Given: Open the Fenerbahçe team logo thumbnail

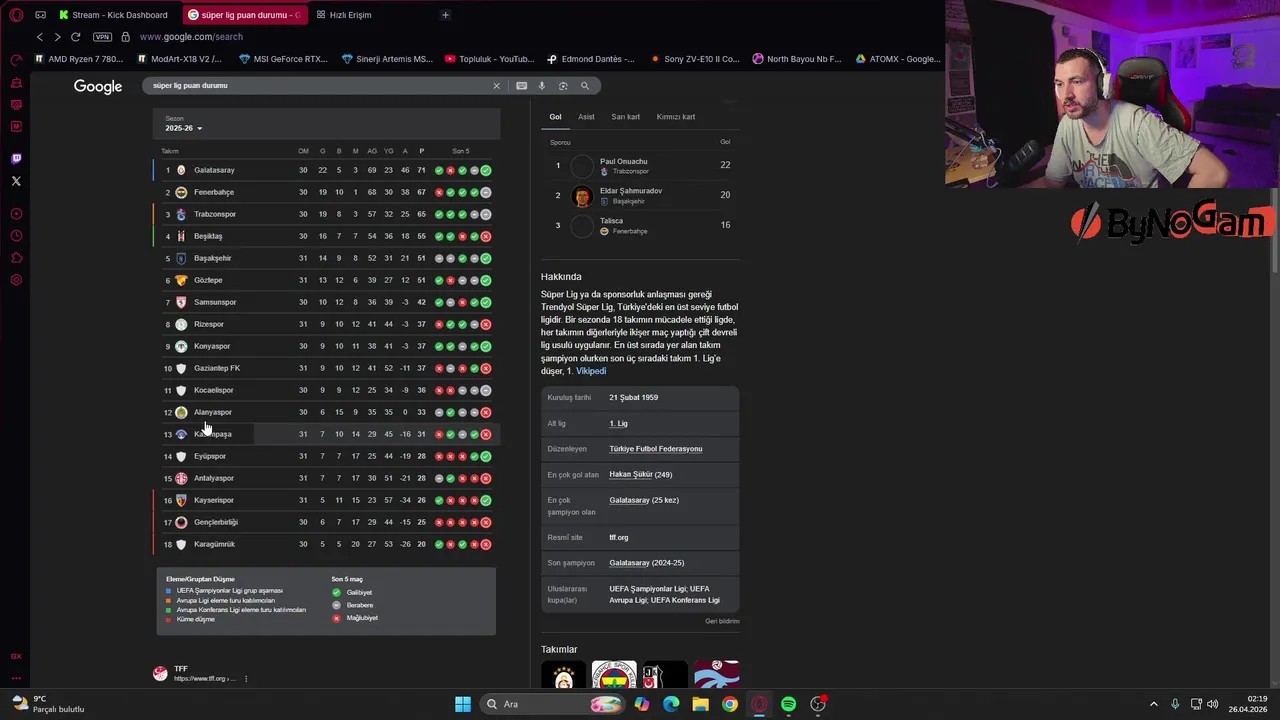Looking at the screenshot, I should pyautogui.click(x=614, y=675).
